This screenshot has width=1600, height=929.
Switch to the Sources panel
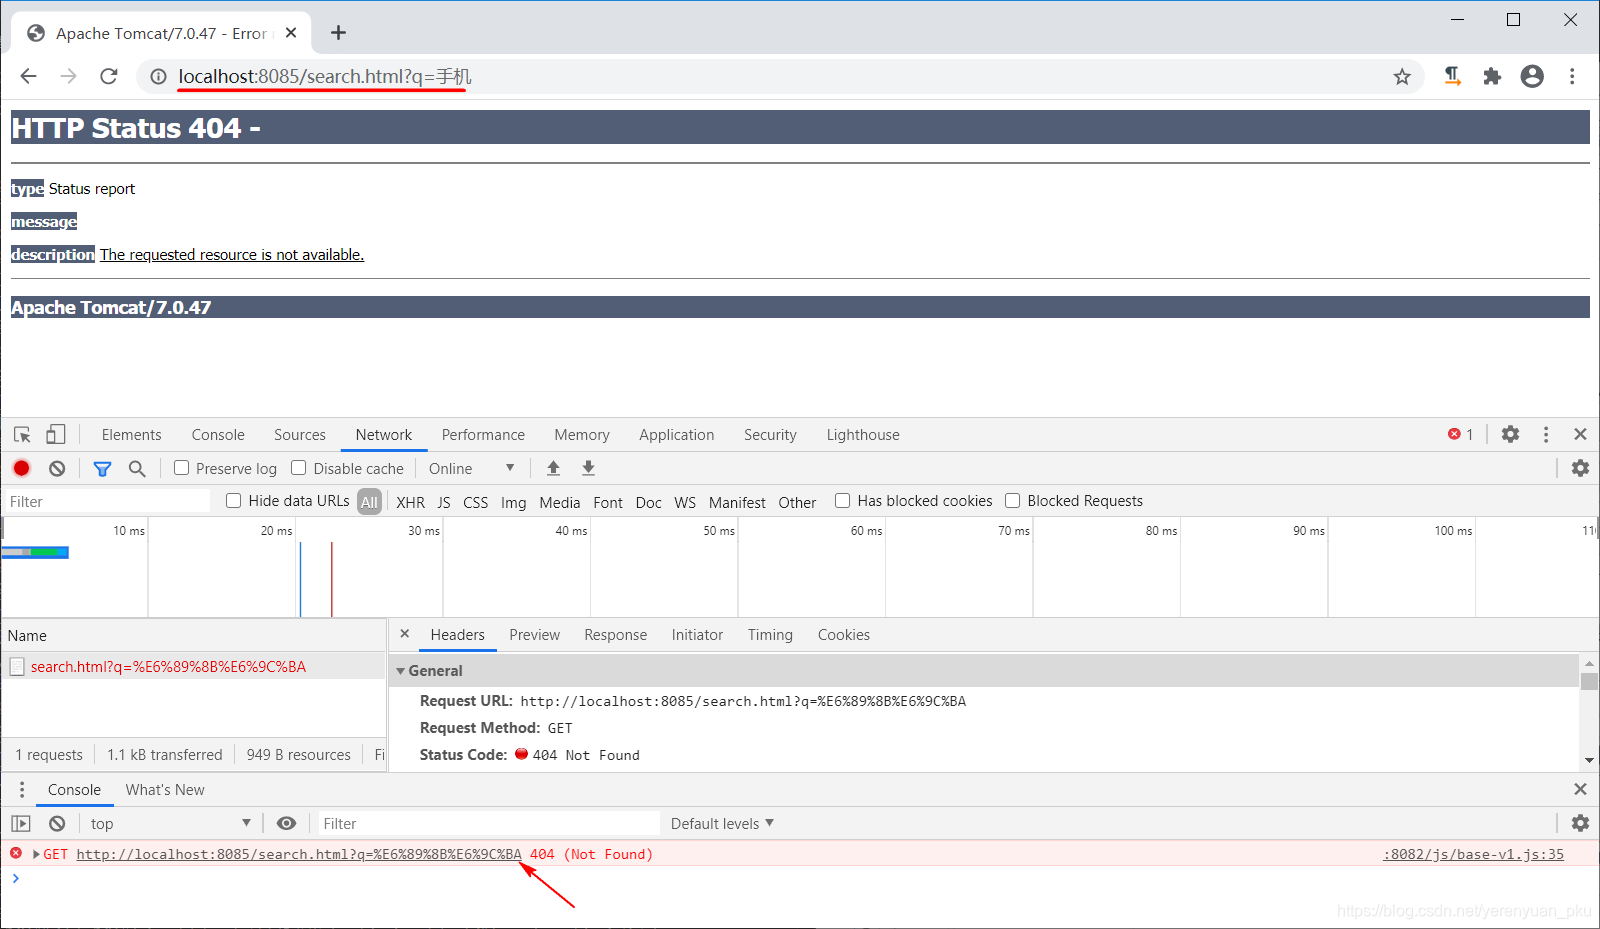tap(300, 435)
